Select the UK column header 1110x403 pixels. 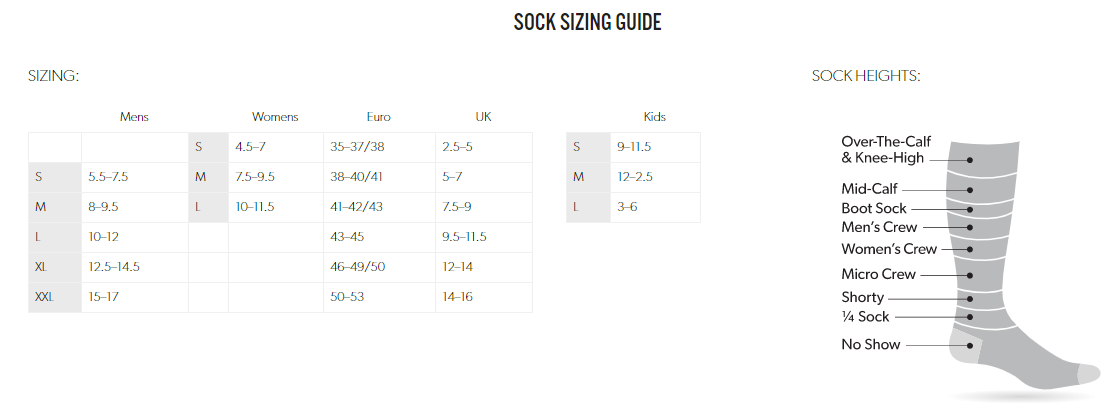[x=484, y=117]
